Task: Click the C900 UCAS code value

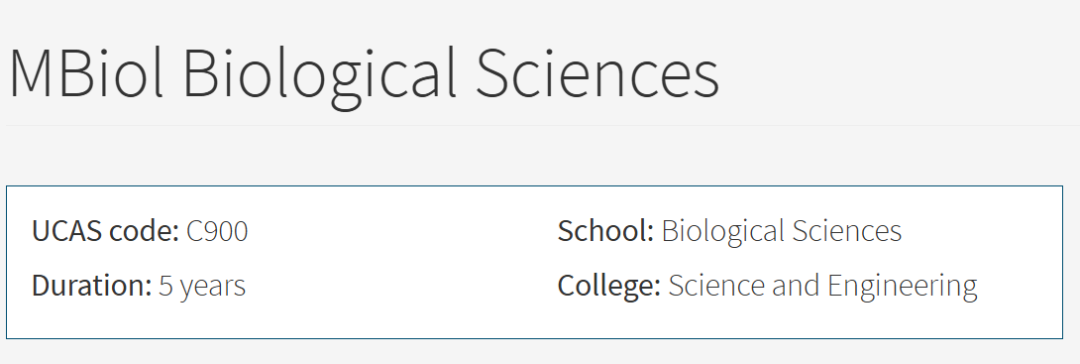Action: [217, 231]
